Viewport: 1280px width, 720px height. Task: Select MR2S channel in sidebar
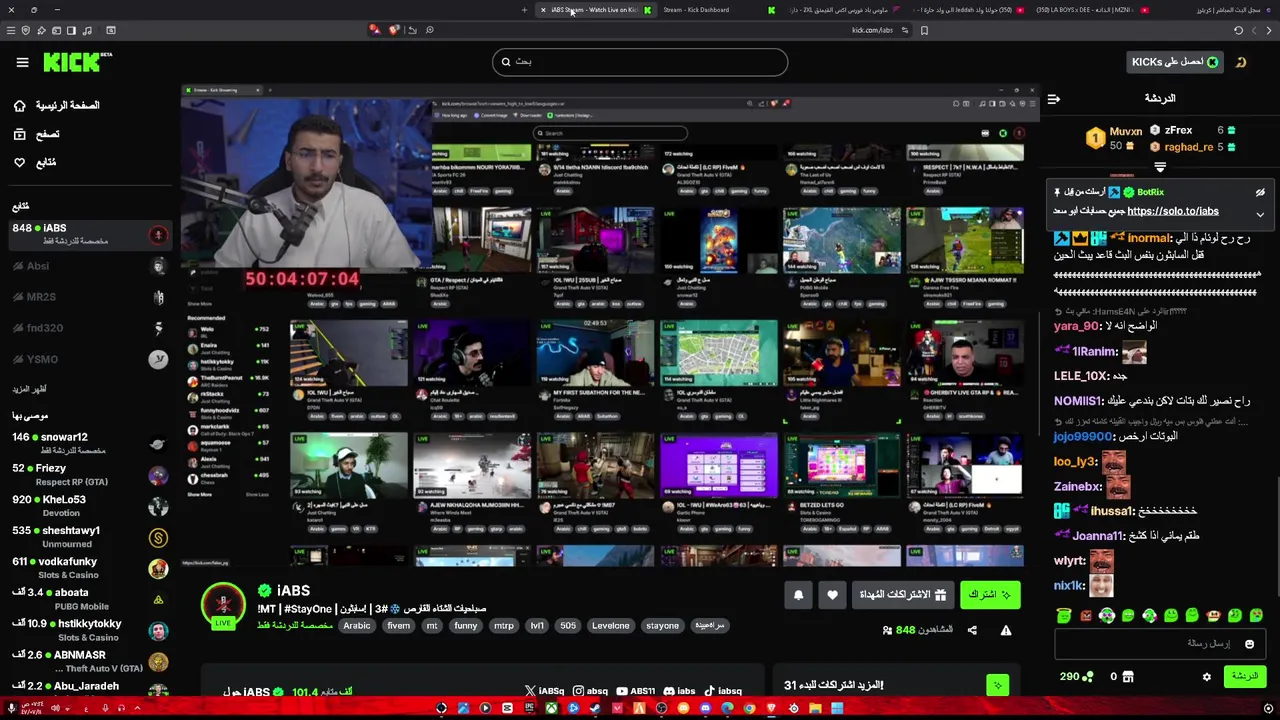pos(89,297)
